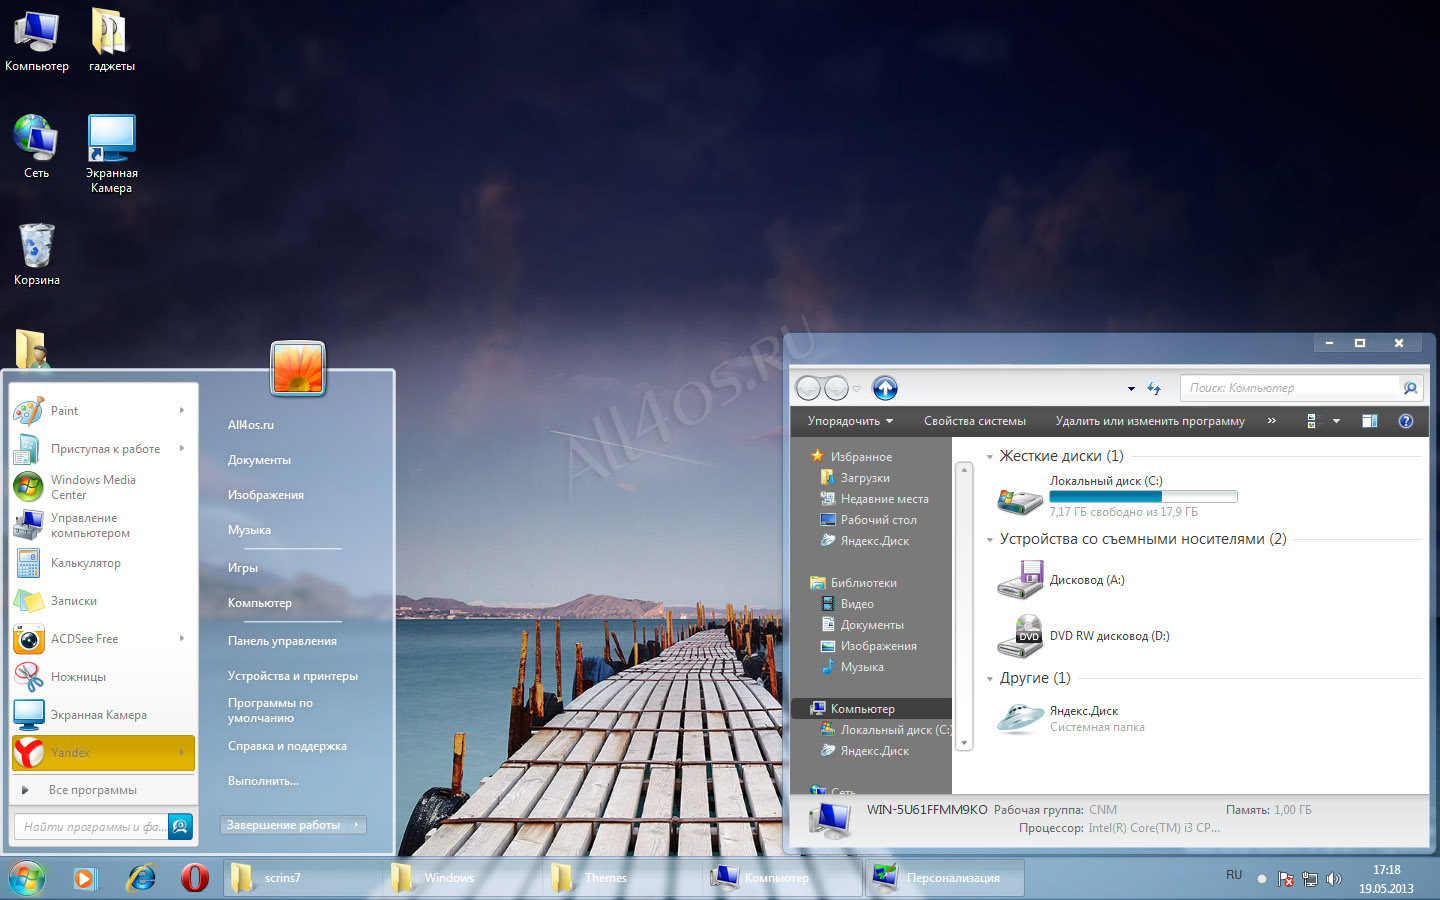Expand Paint jump list arrow
Viewport: 1440px width, 900px height.
(182, 410)
